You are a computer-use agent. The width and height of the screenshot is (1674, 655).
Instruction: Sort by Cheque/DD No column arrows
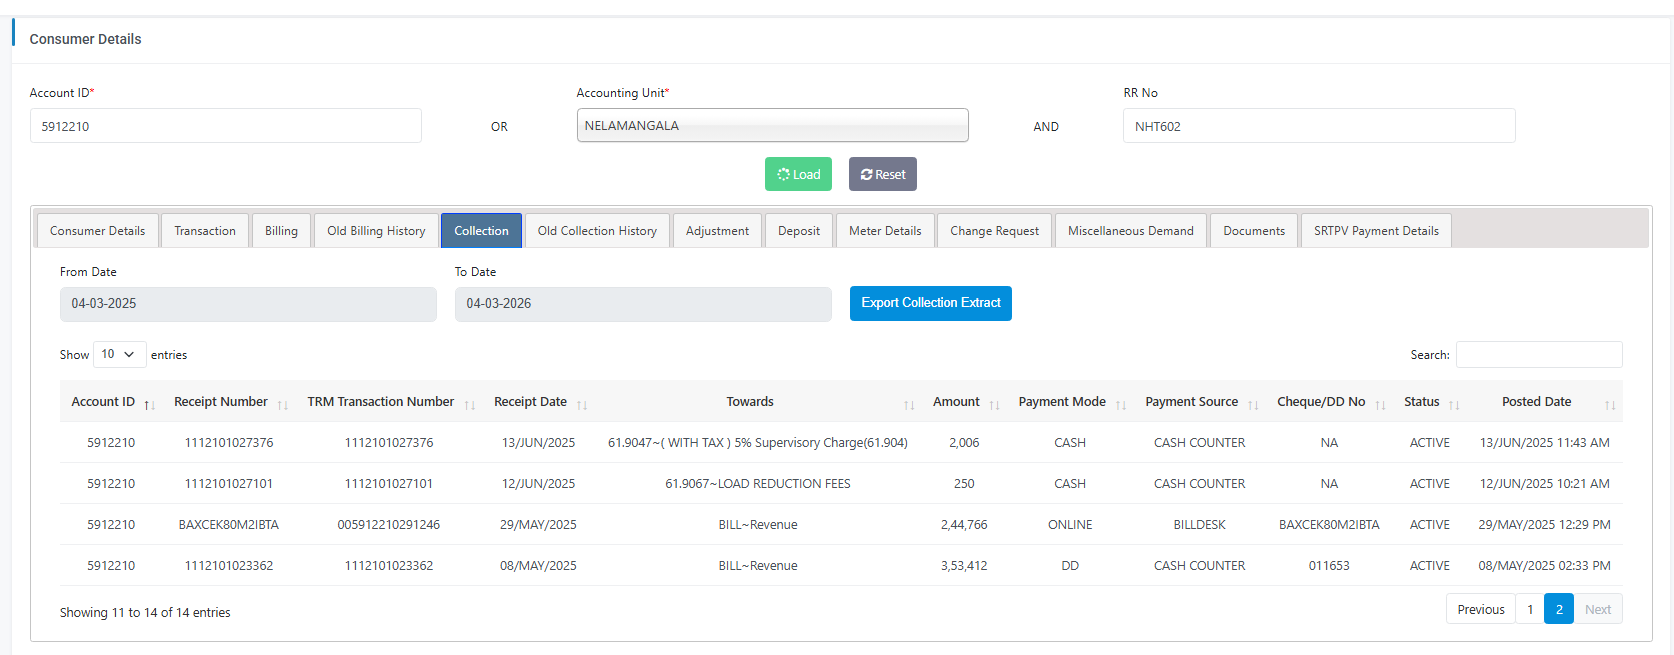(1380, 405)
